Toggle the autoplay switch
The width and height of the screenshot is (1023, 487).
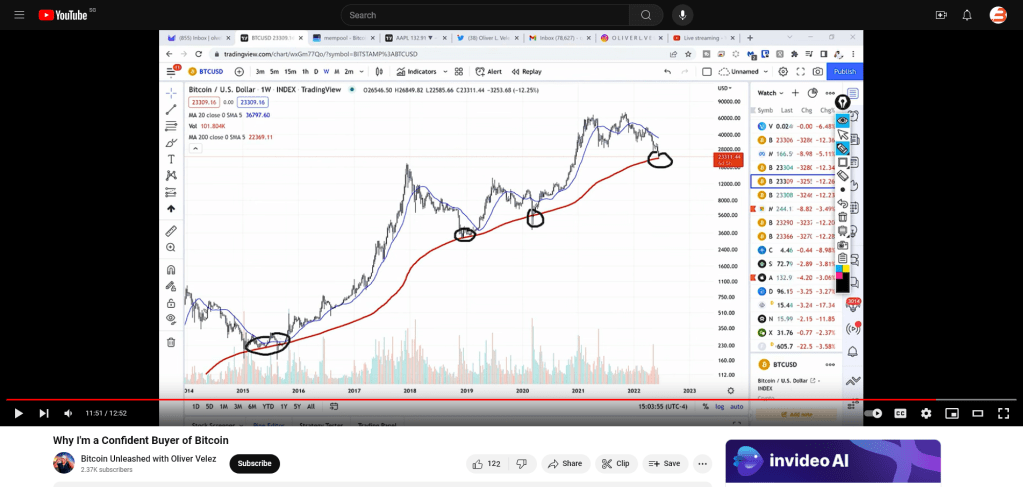873,413
